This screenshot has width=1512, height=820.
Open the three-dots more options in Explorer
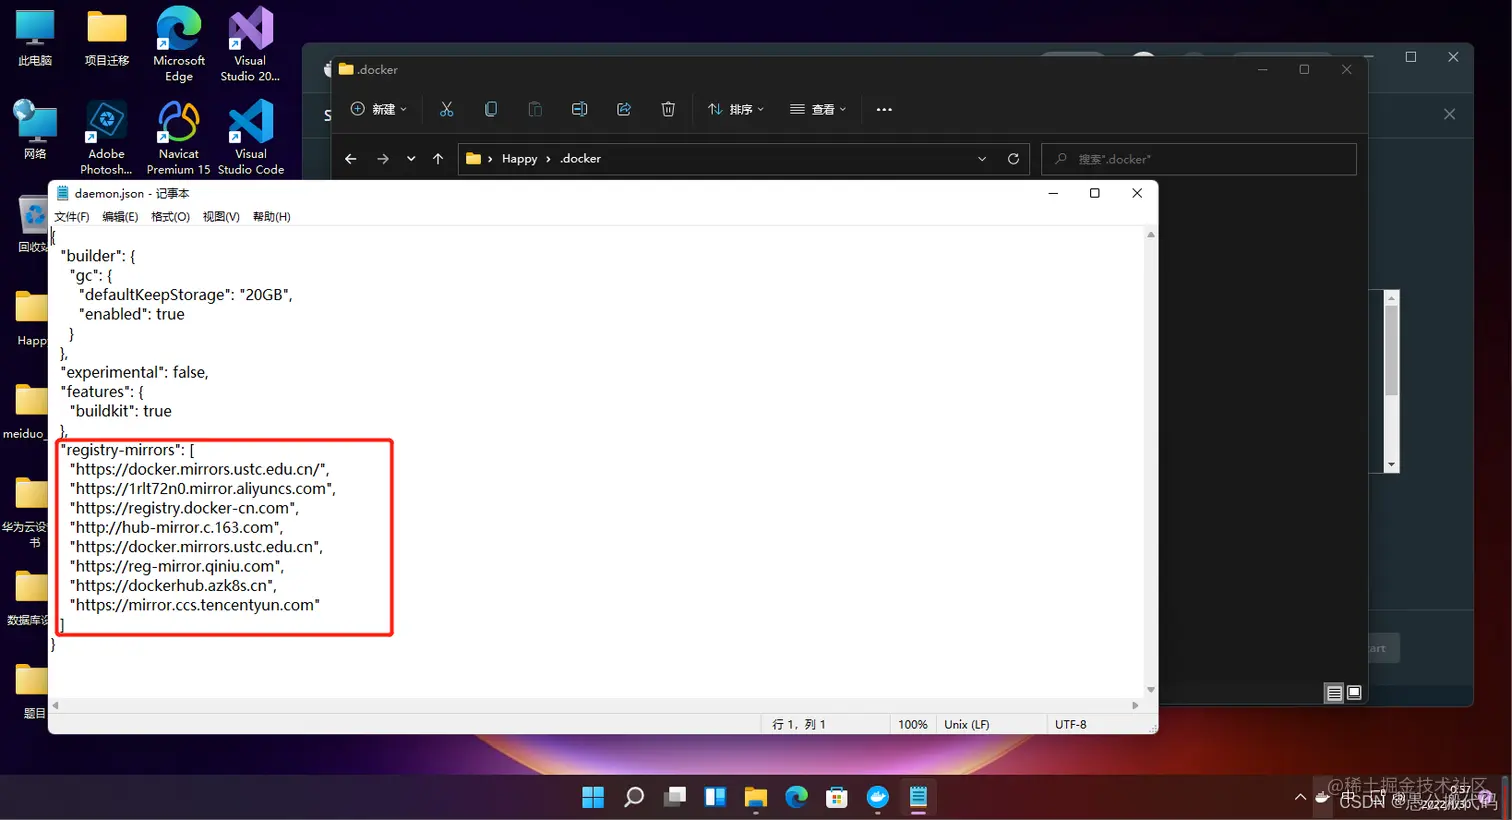[884, 109]
